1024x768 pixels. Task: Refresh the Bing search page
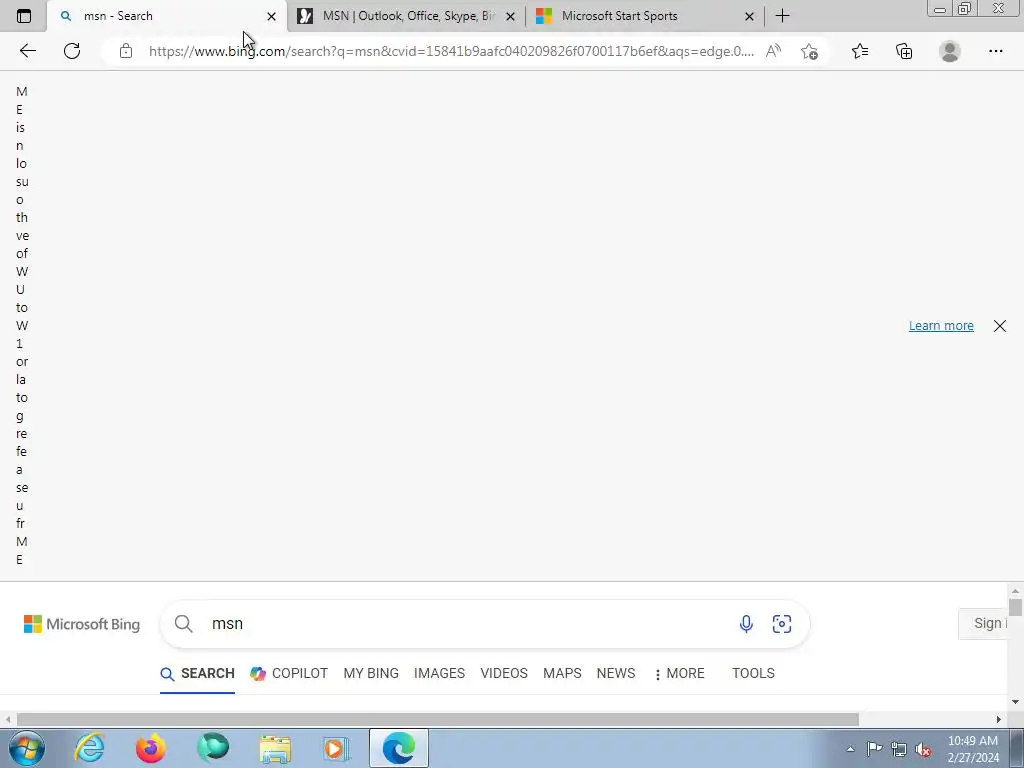[x=72, y=51]
